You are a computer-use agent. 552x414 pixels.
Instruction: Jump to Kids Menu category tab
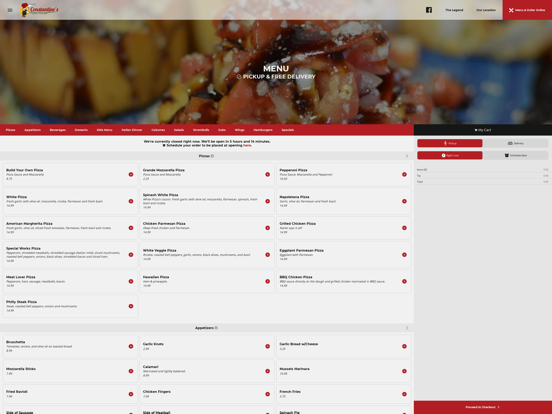point(105,130)
